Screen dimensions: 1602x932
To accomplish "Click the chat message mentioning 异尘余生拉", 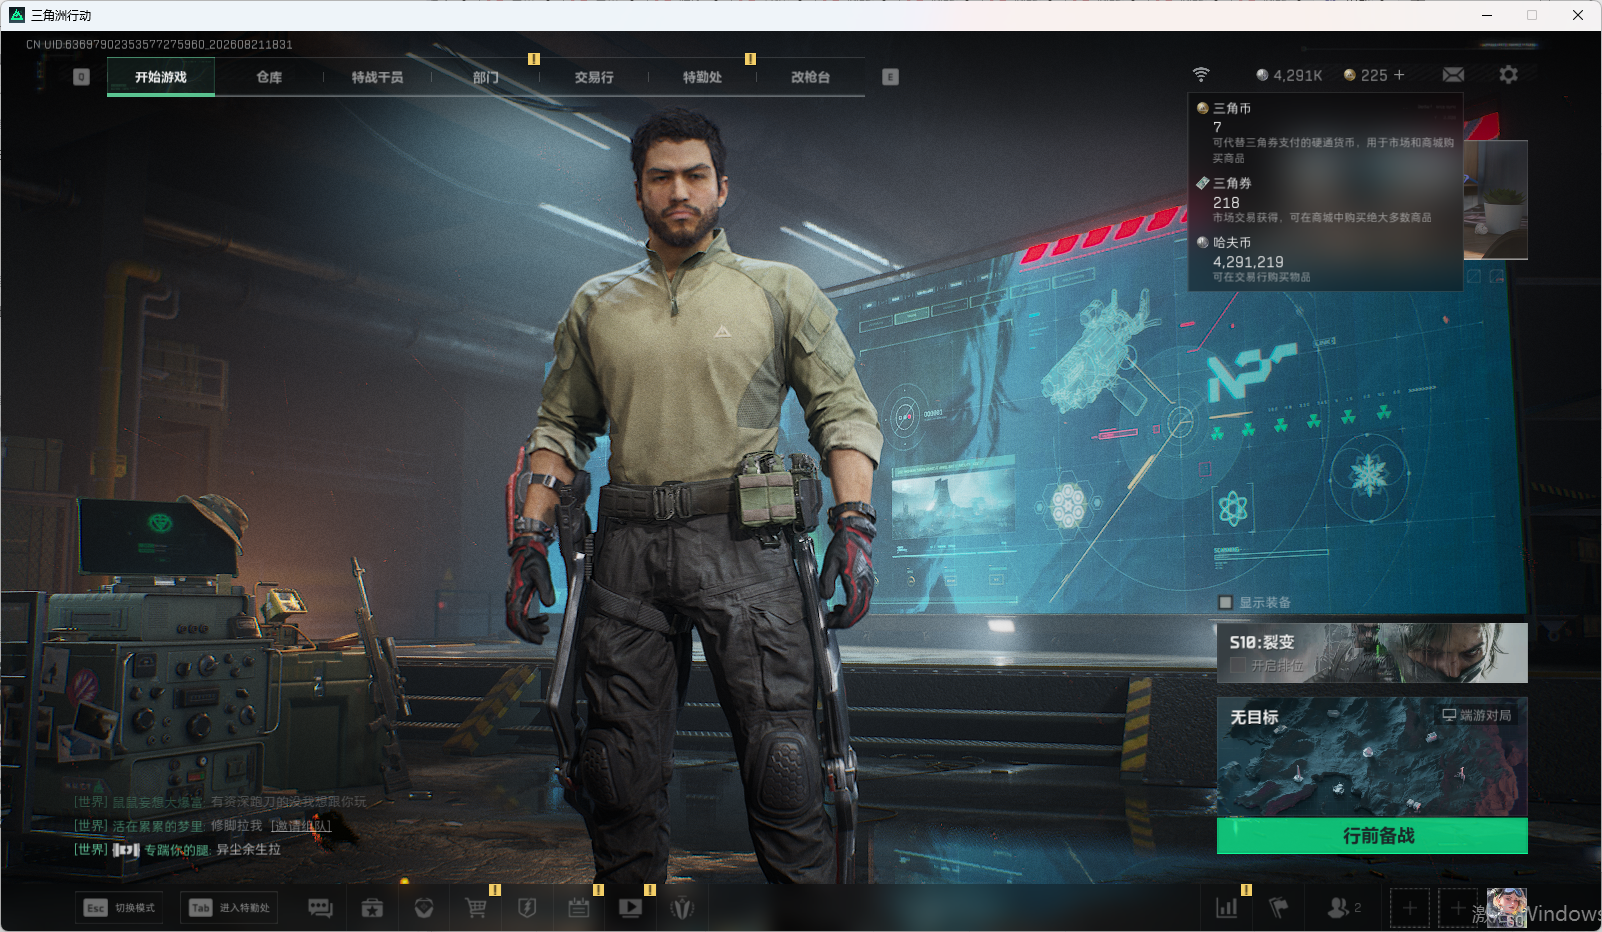I will (178, 850).
